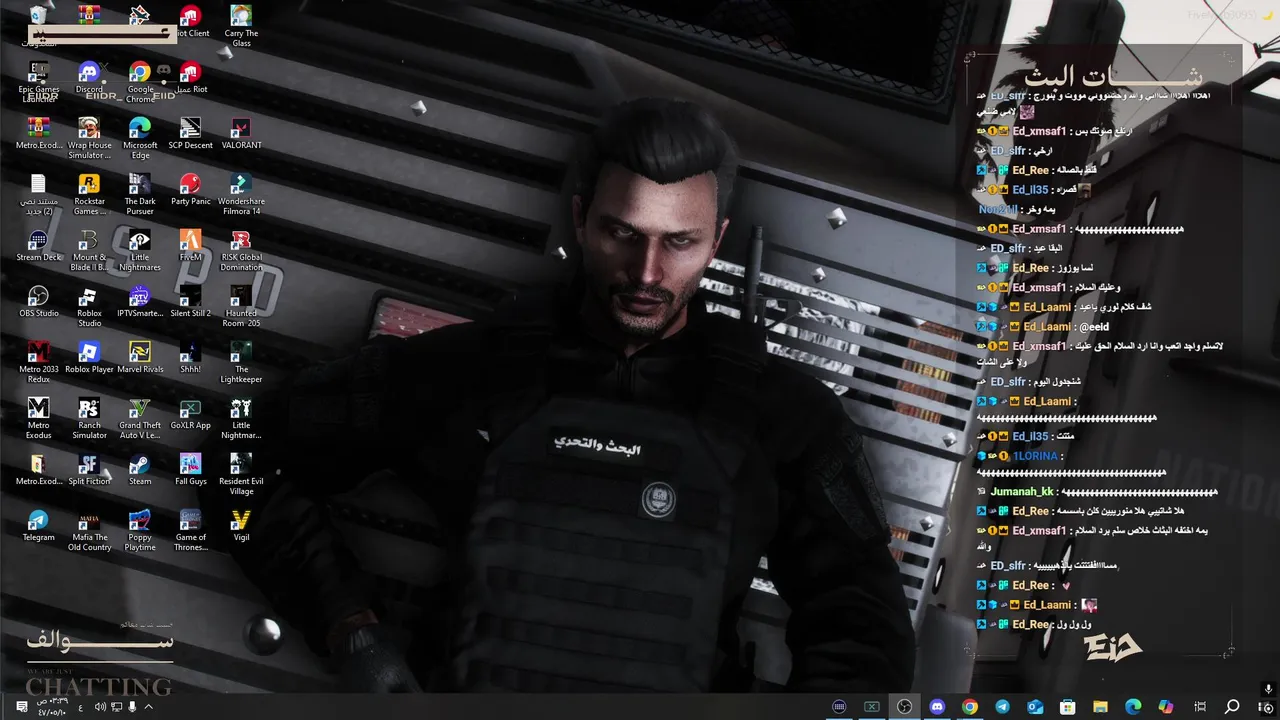The image size is (1280, 720).
Task: Open Copilot from the taskbar
Action: pos(1166,707)
